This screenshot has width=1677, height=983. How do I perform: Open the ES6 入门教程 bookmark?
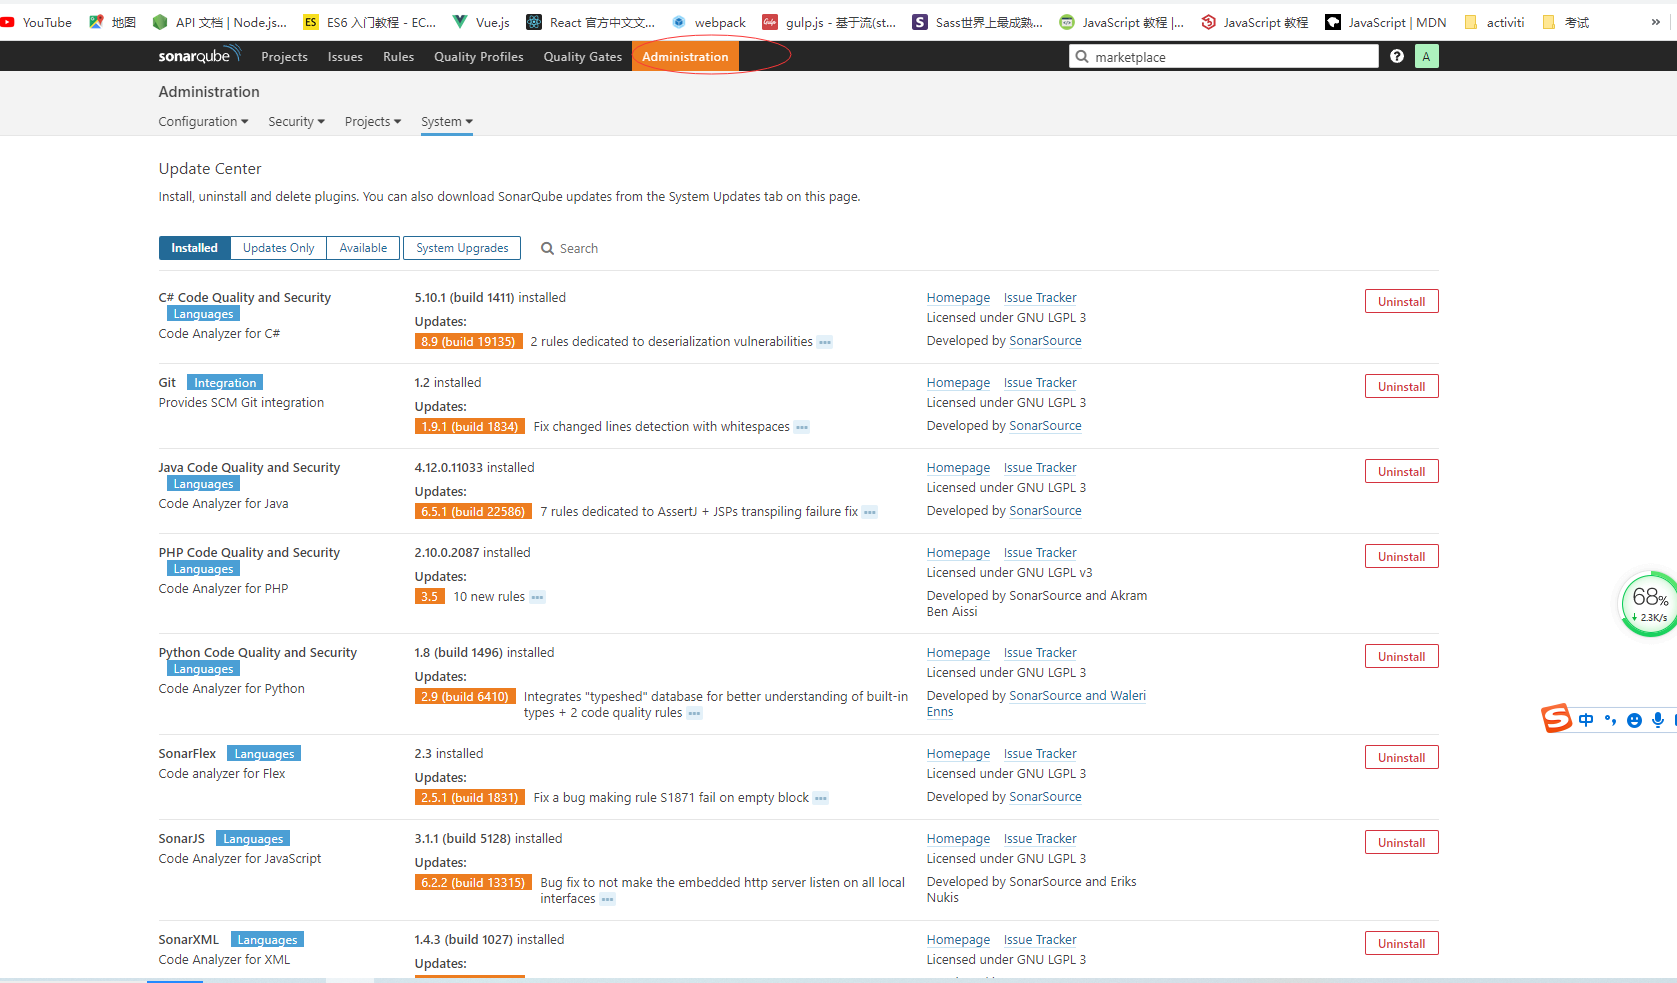[x=370, y=22]
